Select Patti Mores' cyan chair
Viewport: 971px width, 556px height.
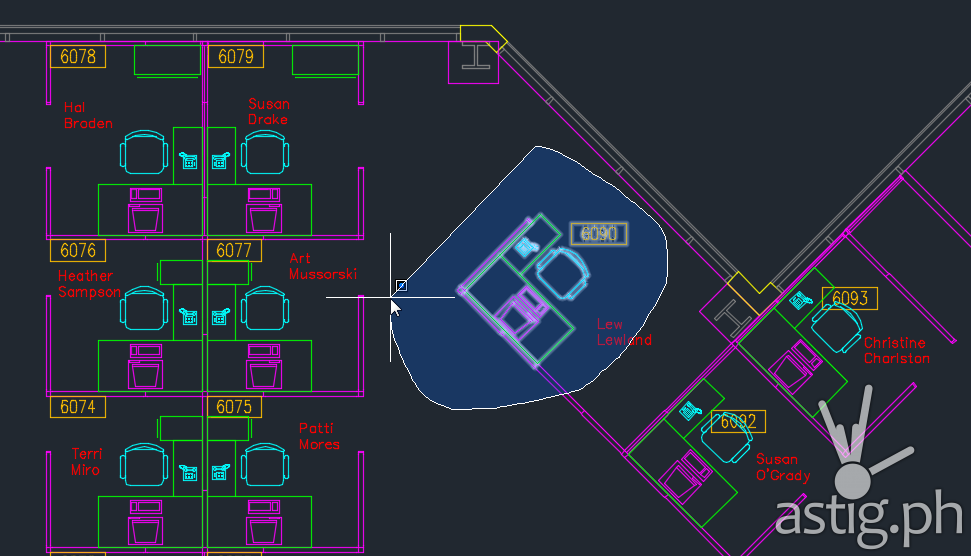tap(264, 465)
